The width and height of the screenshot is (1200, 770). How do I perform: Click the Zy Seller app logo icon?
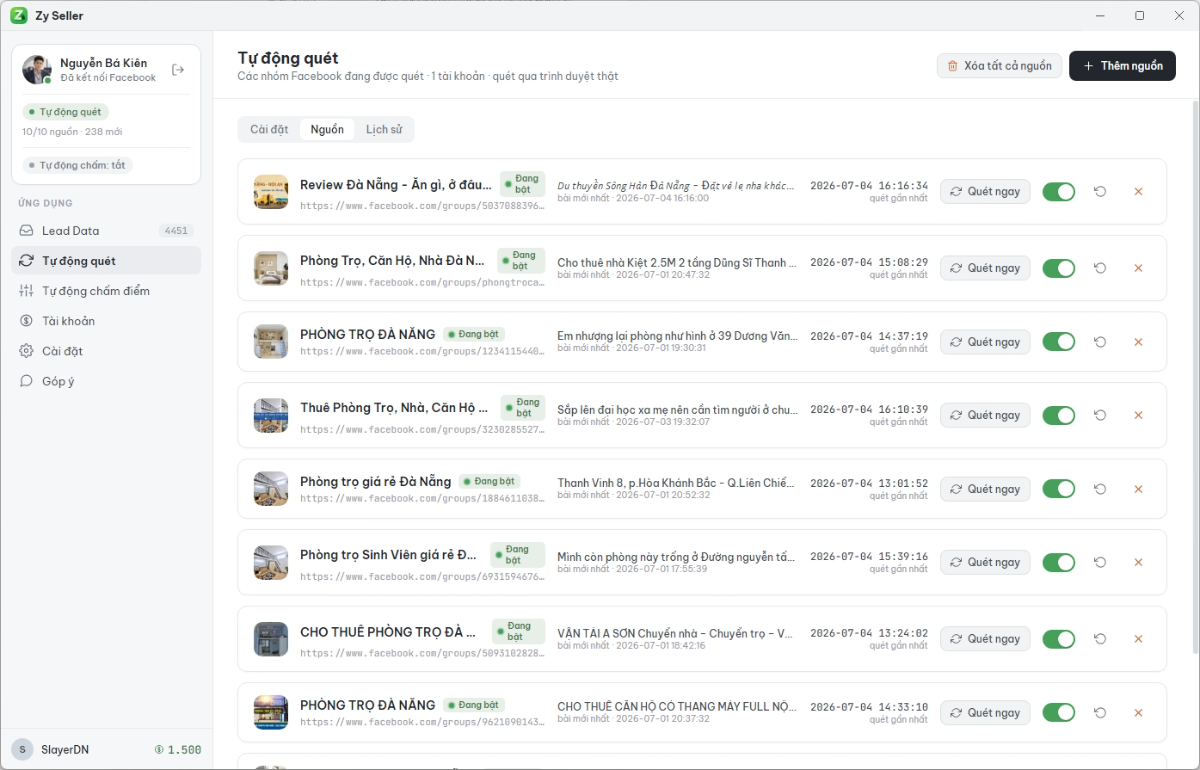pos(18,15)
